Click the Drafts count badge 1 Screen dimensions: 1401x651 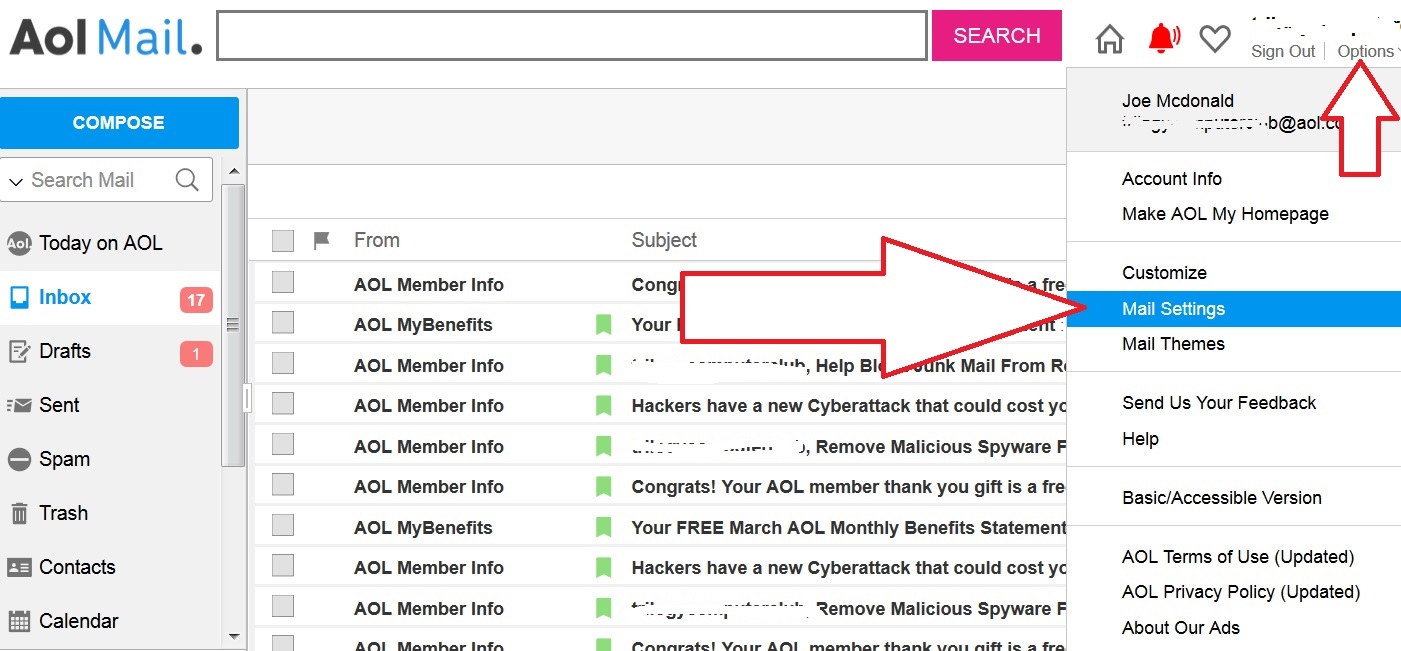coord(196,353)
